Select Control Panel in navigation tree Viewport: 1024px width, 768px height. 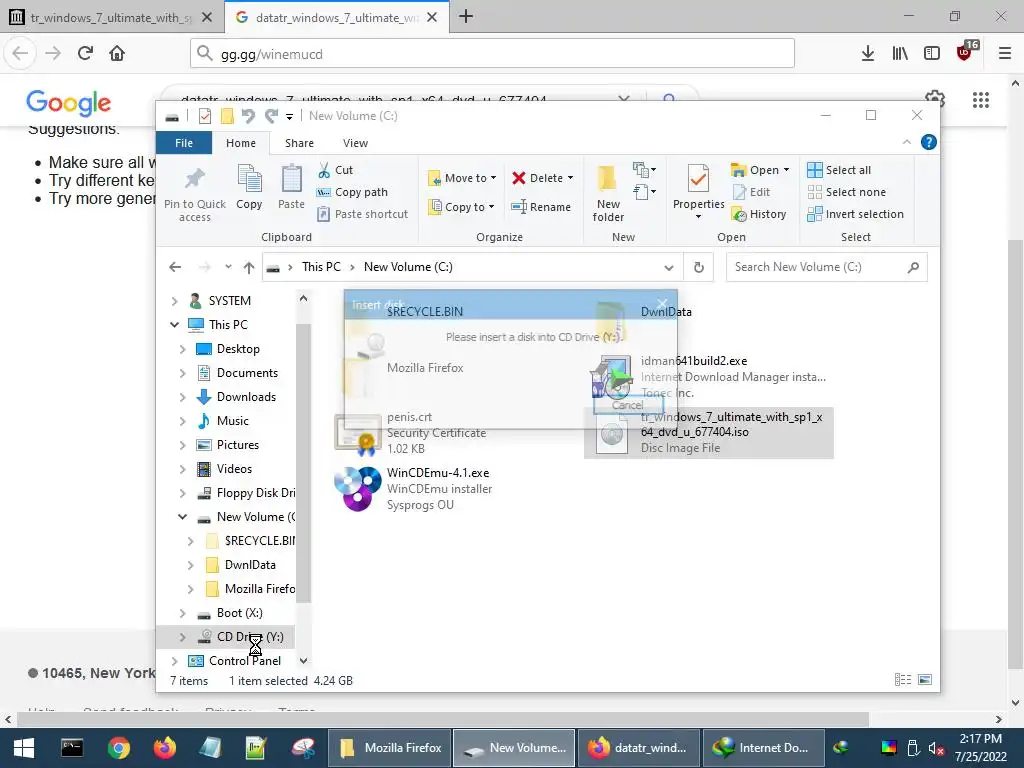[244, 661]
